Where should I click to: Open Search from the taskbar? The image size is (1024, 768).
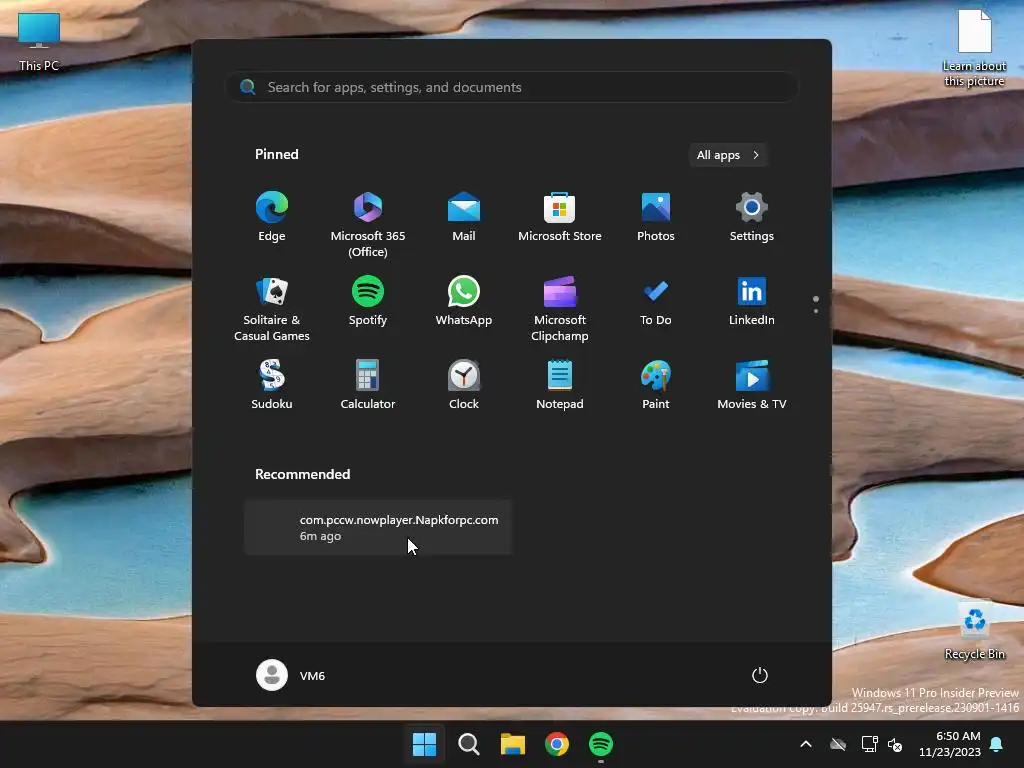[468, 744]
